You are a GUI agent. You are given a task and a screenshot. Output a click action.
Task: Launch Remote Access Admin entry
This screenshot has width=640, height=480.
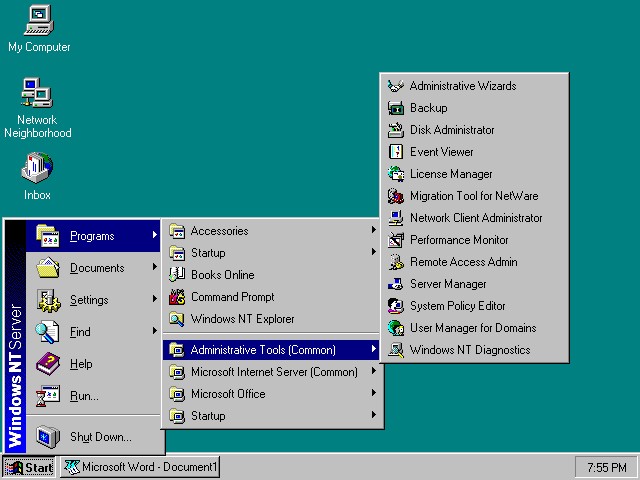[x=474, y=262]
